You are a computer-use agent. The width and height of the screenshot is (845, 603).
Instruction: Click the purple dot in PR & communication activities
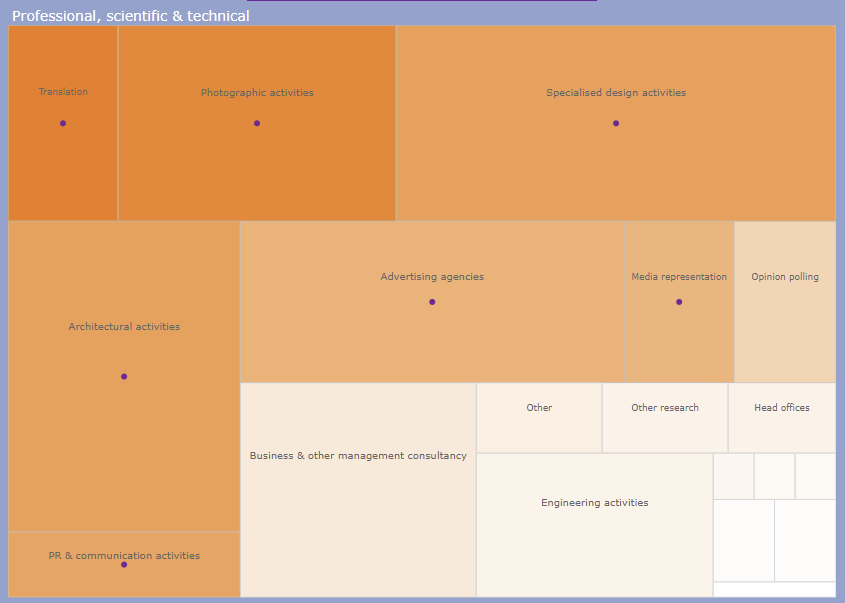124,565
